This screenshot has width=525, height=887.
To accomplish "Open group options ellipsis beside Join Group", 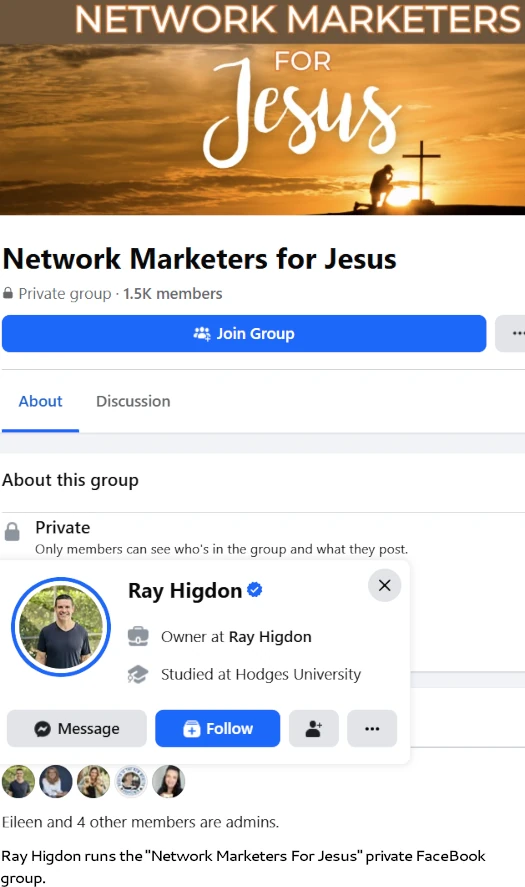I will click(511, 334).
